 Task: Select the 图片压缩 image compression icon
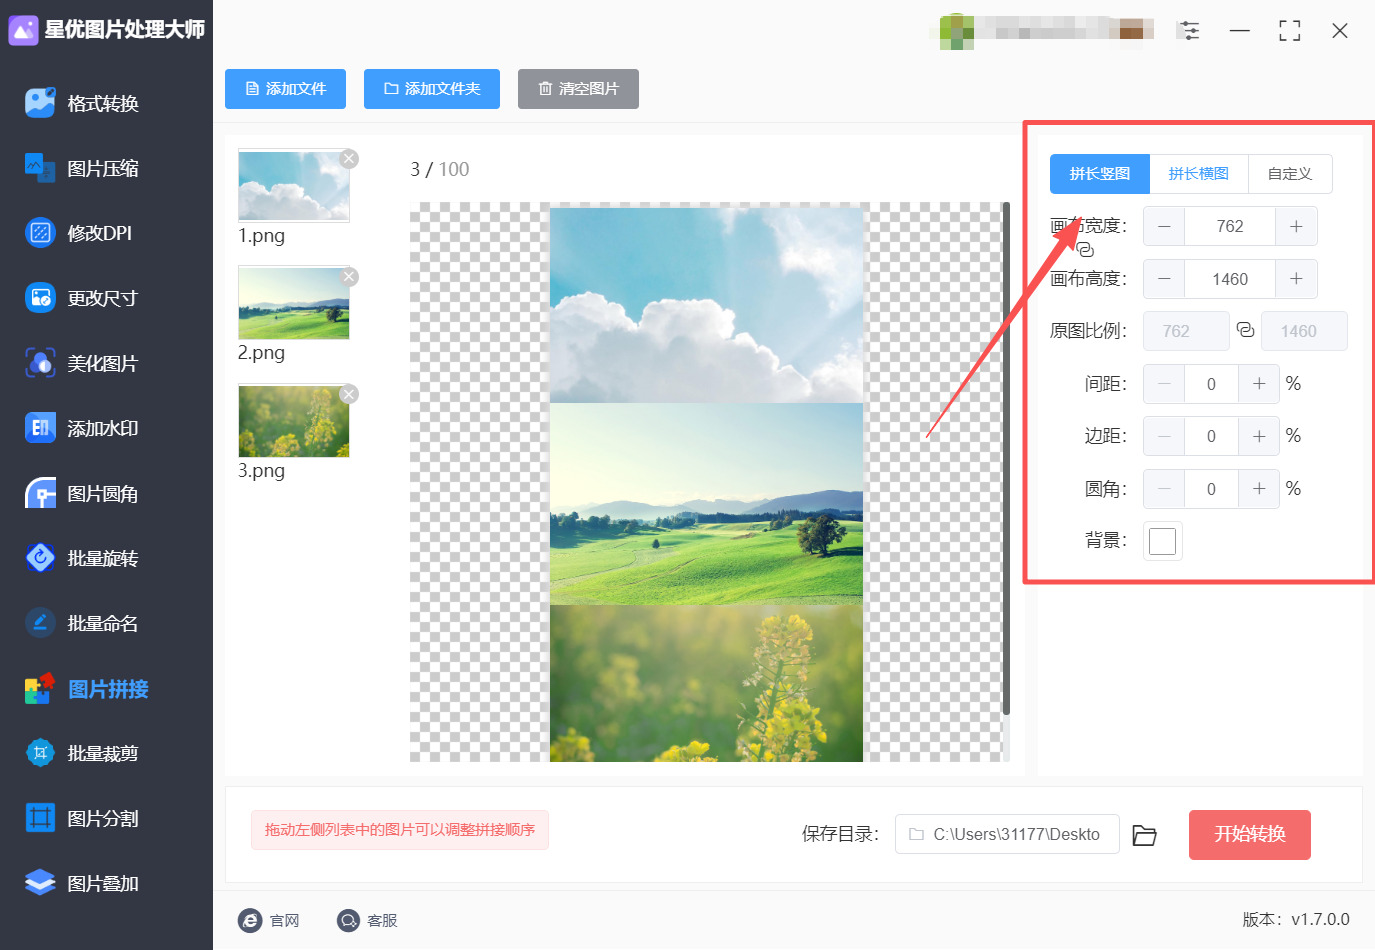pyautogui.click(x=40, y=168)
